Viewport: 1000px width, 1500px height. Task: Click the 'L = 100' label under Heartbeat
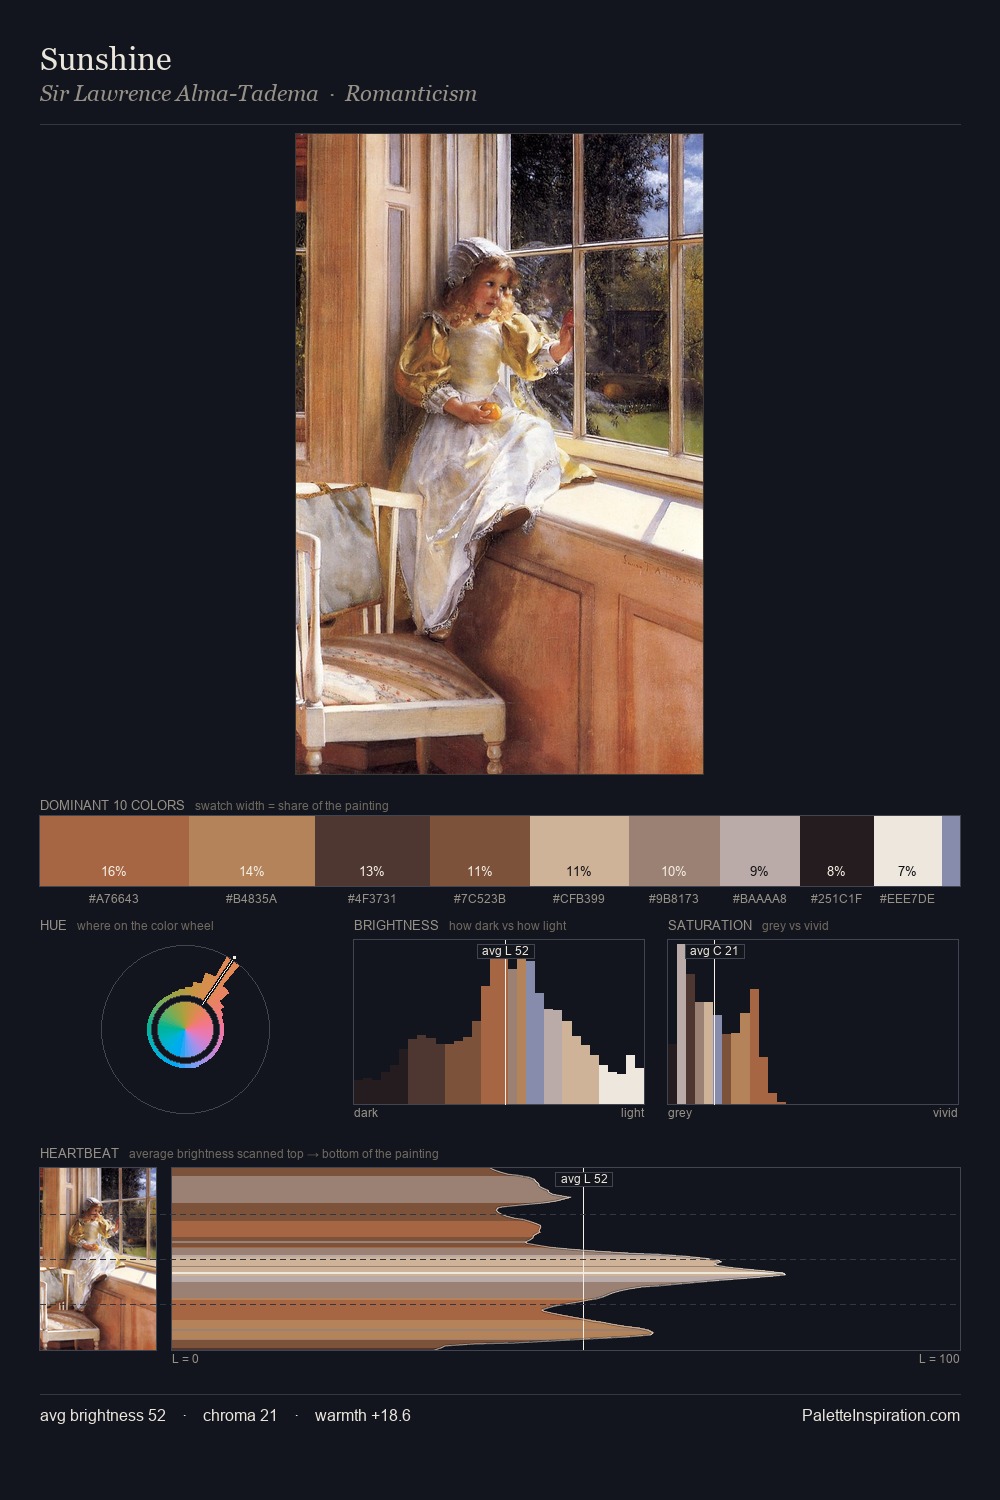pos(939,1359)
